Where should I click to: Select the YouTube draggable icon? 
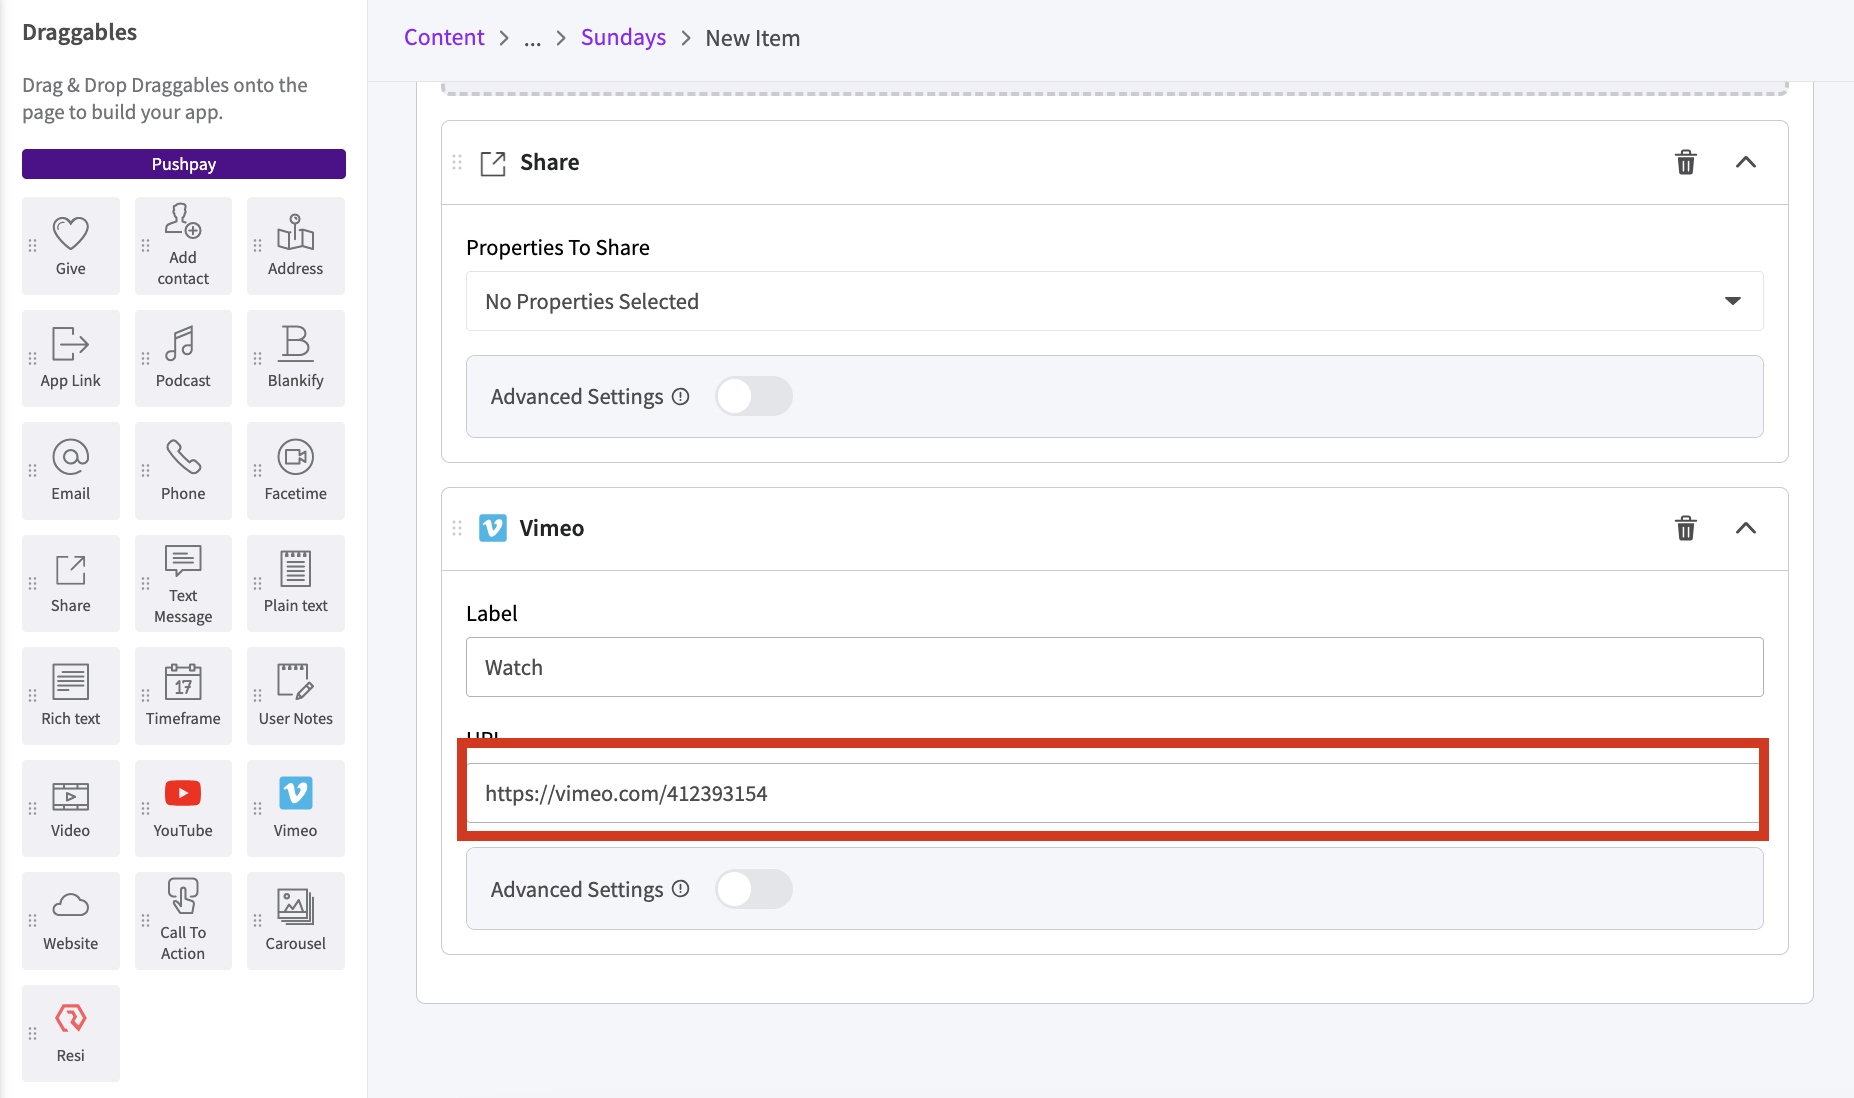coord(183,806)
